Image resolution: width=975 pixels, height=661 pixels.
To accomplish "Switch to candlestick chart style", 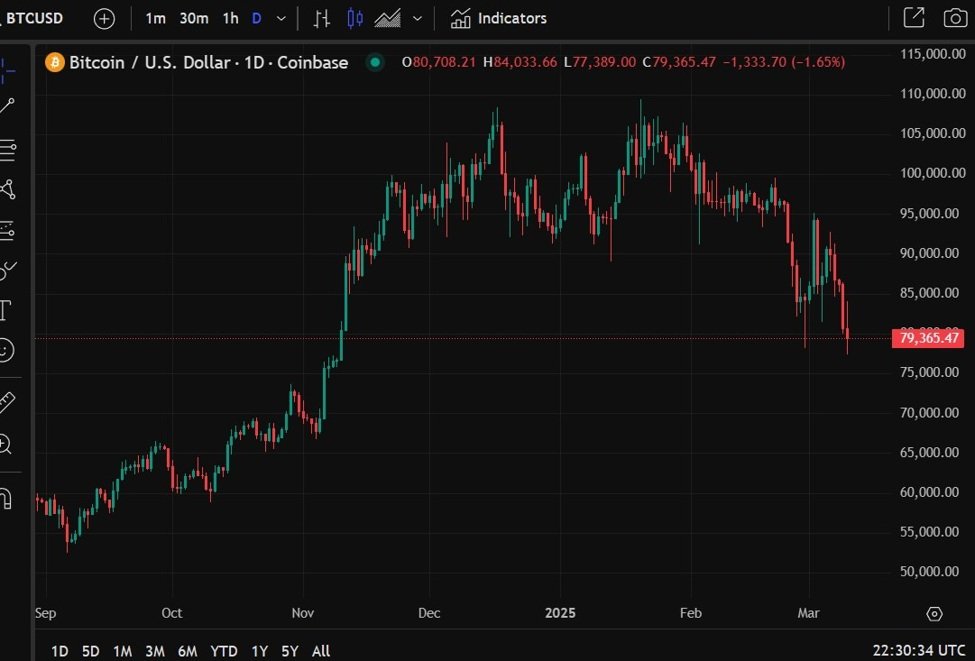I will [355, 18].
